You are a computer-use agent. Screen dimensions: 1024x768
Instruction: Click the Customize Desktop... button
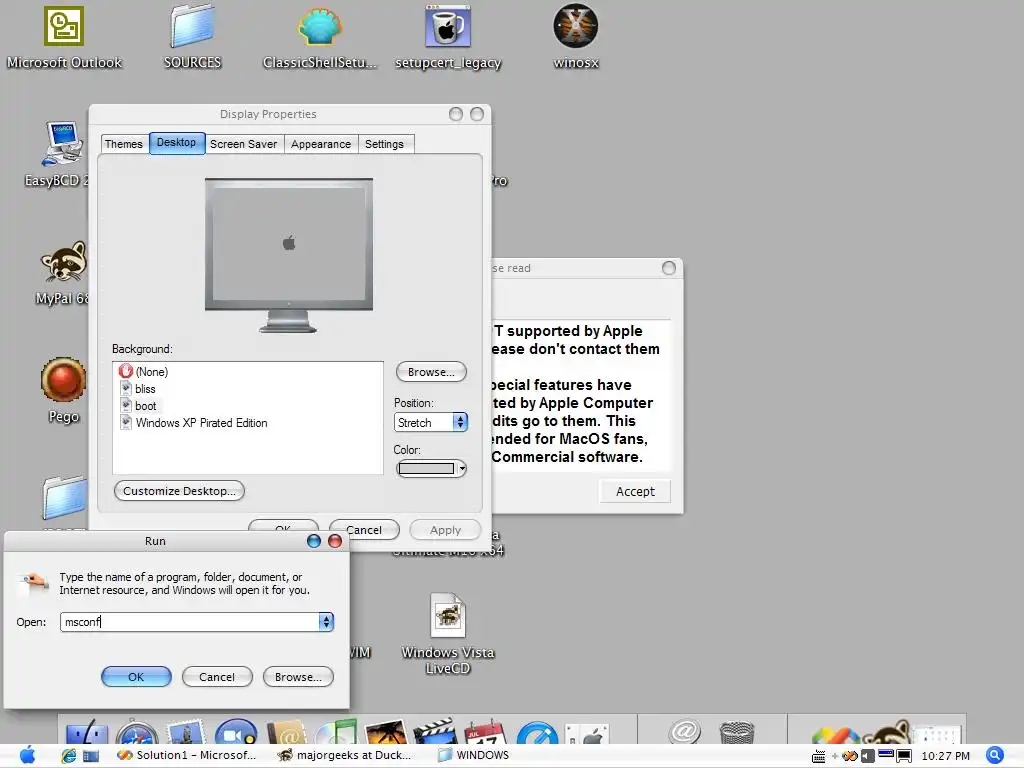tap(179, 491)
